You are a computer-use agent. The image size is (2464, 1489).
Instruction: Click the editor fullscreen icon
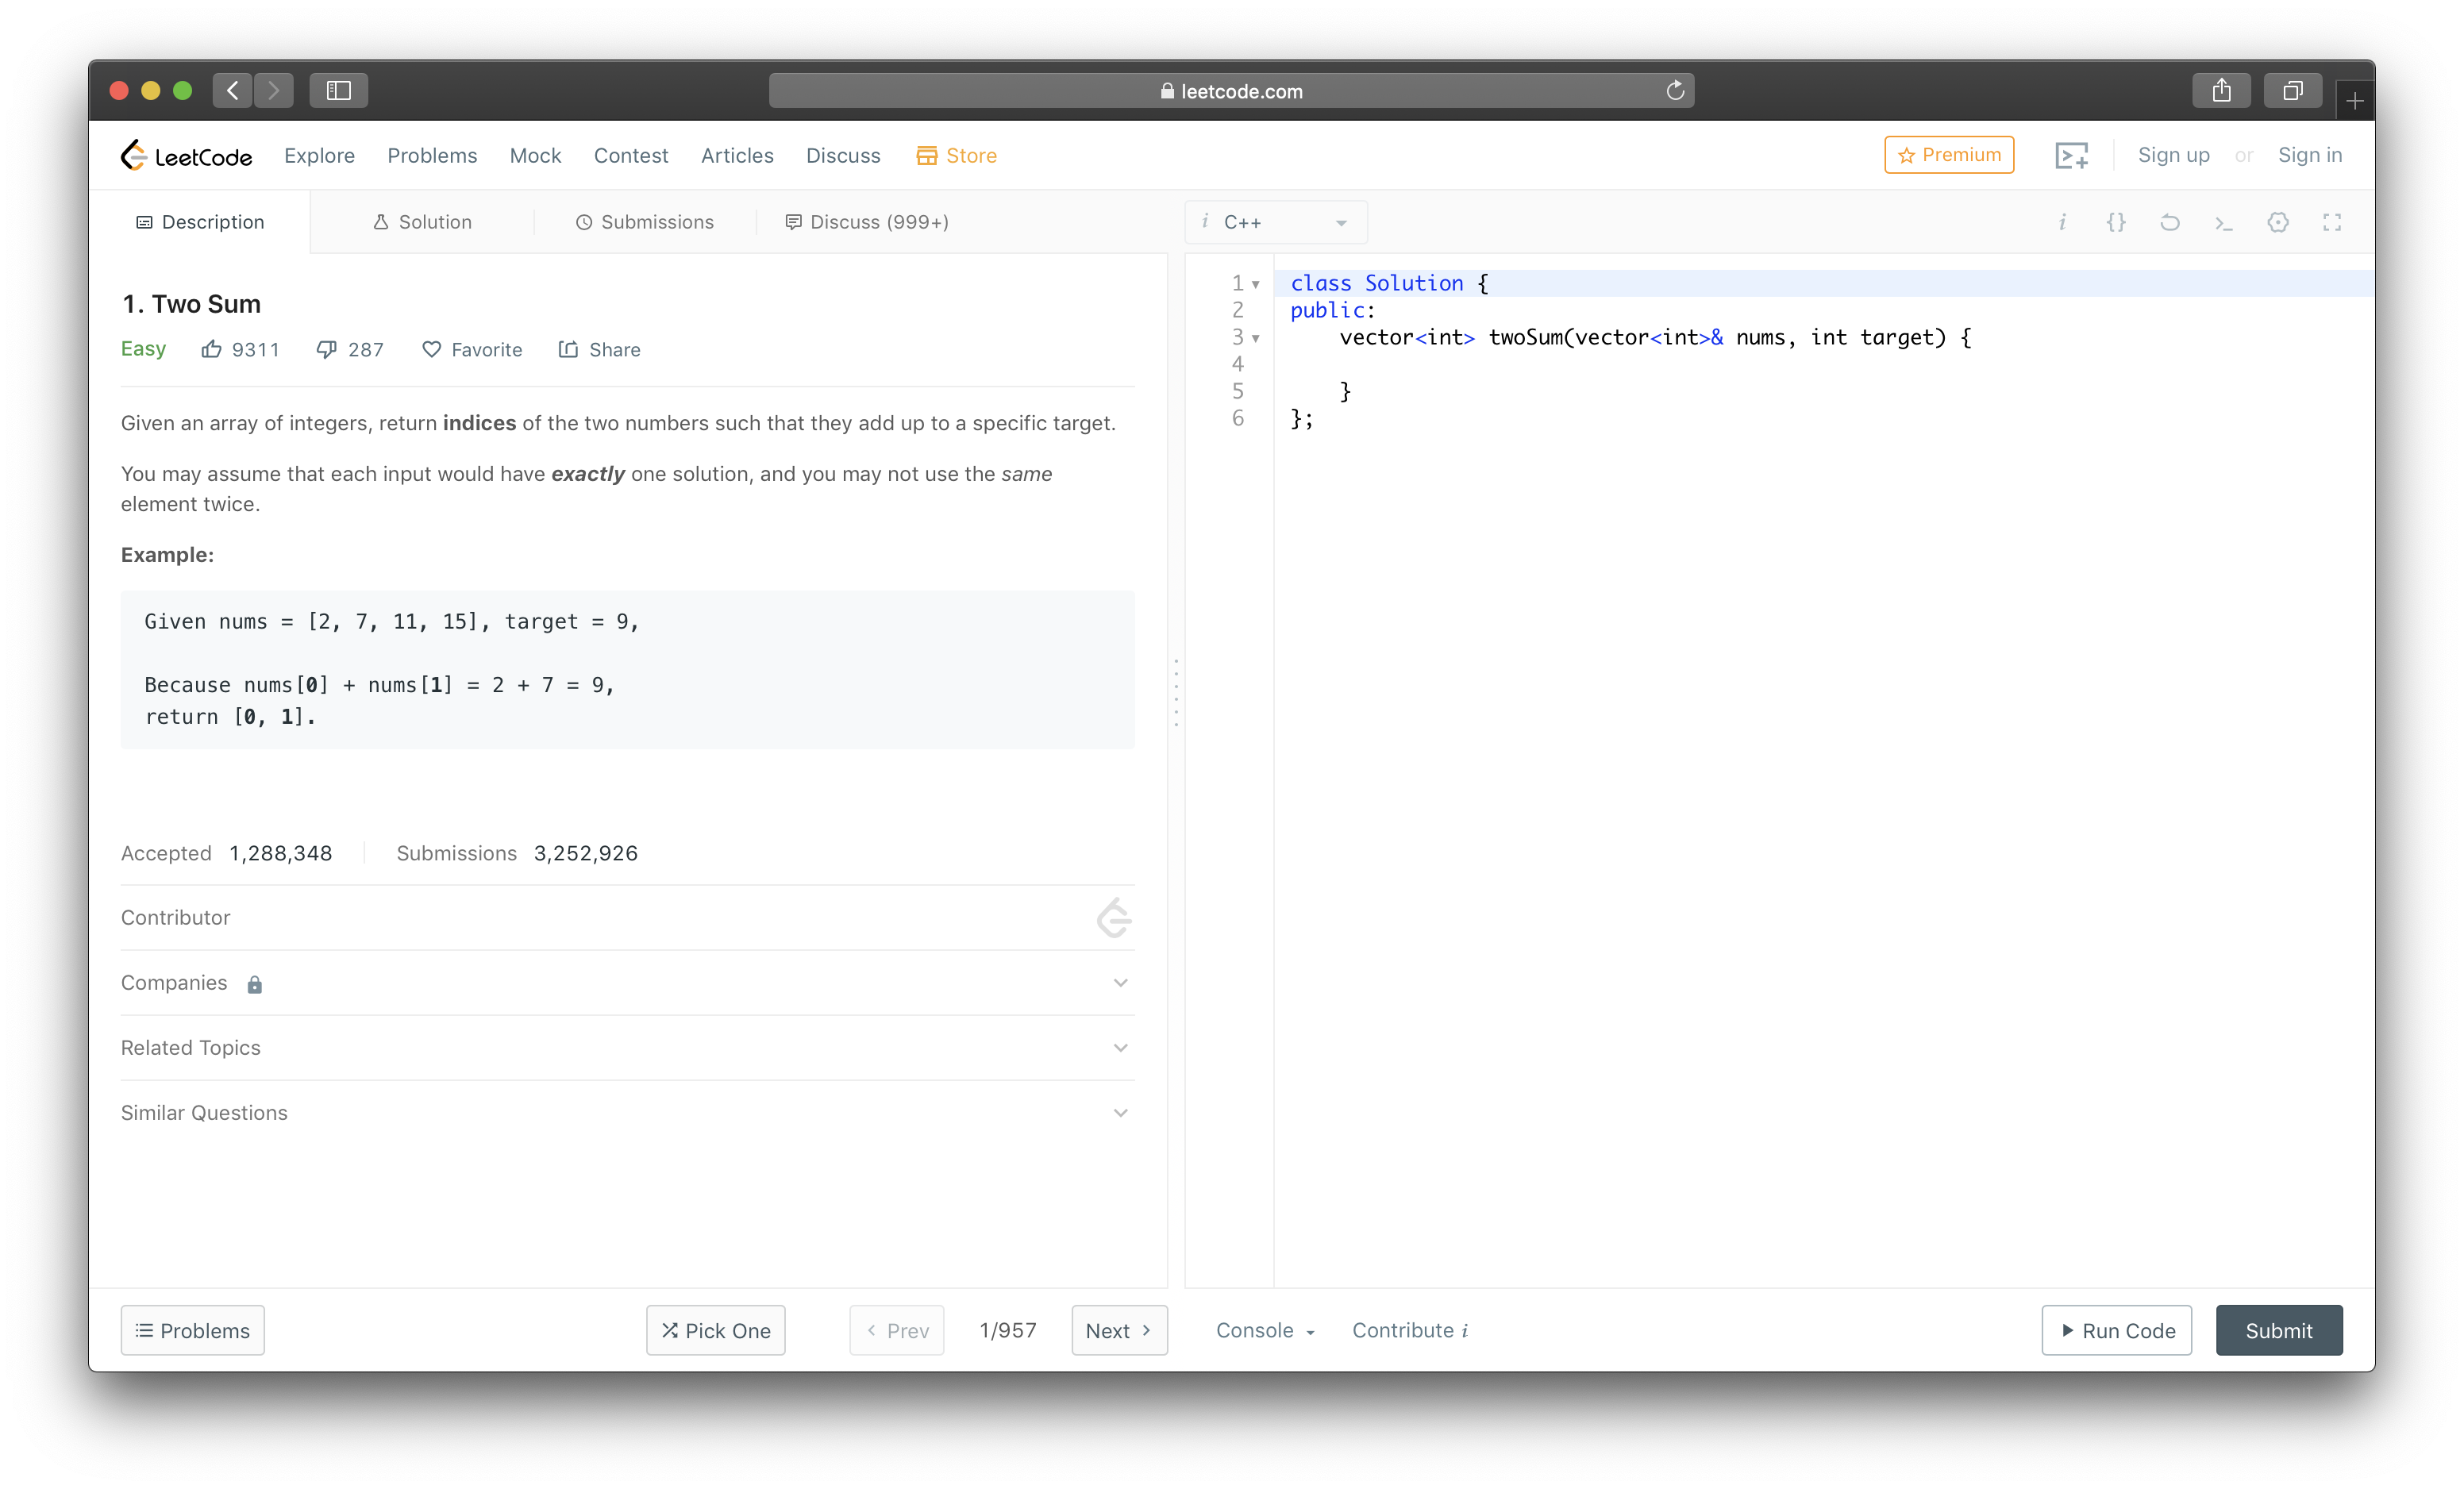[2331, 222]
